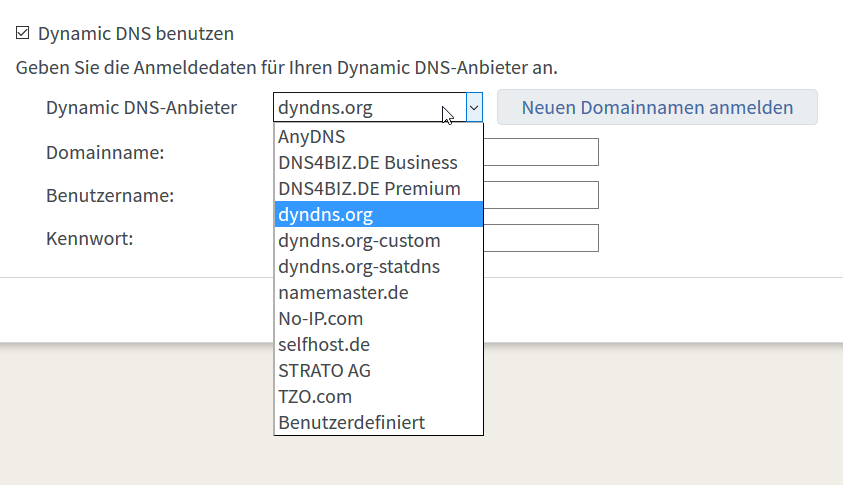
Task: Select the highlighted dyndns.org list entry
Action: pyautogui.click(x=378, y=214)
